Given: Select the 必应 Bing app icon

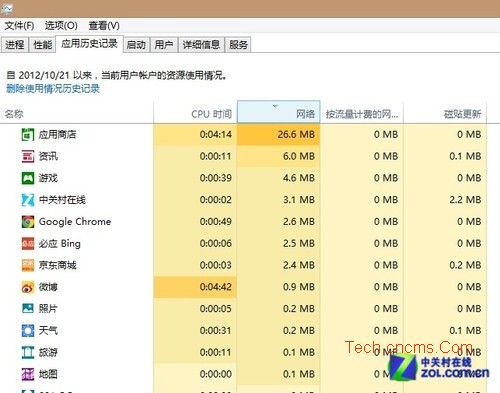Looking at the screenshot, I should pos(28,244).
